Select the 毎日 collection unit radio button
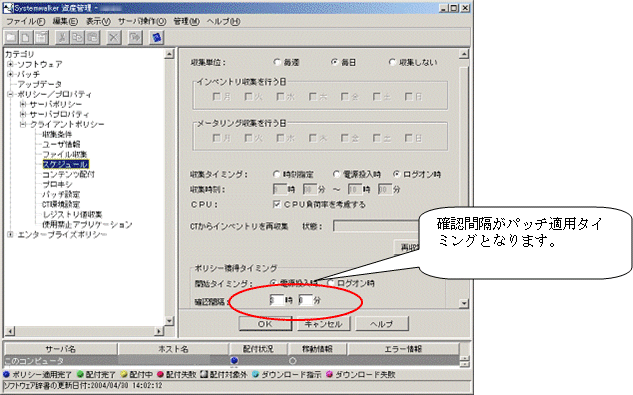 tap(334, 62)
